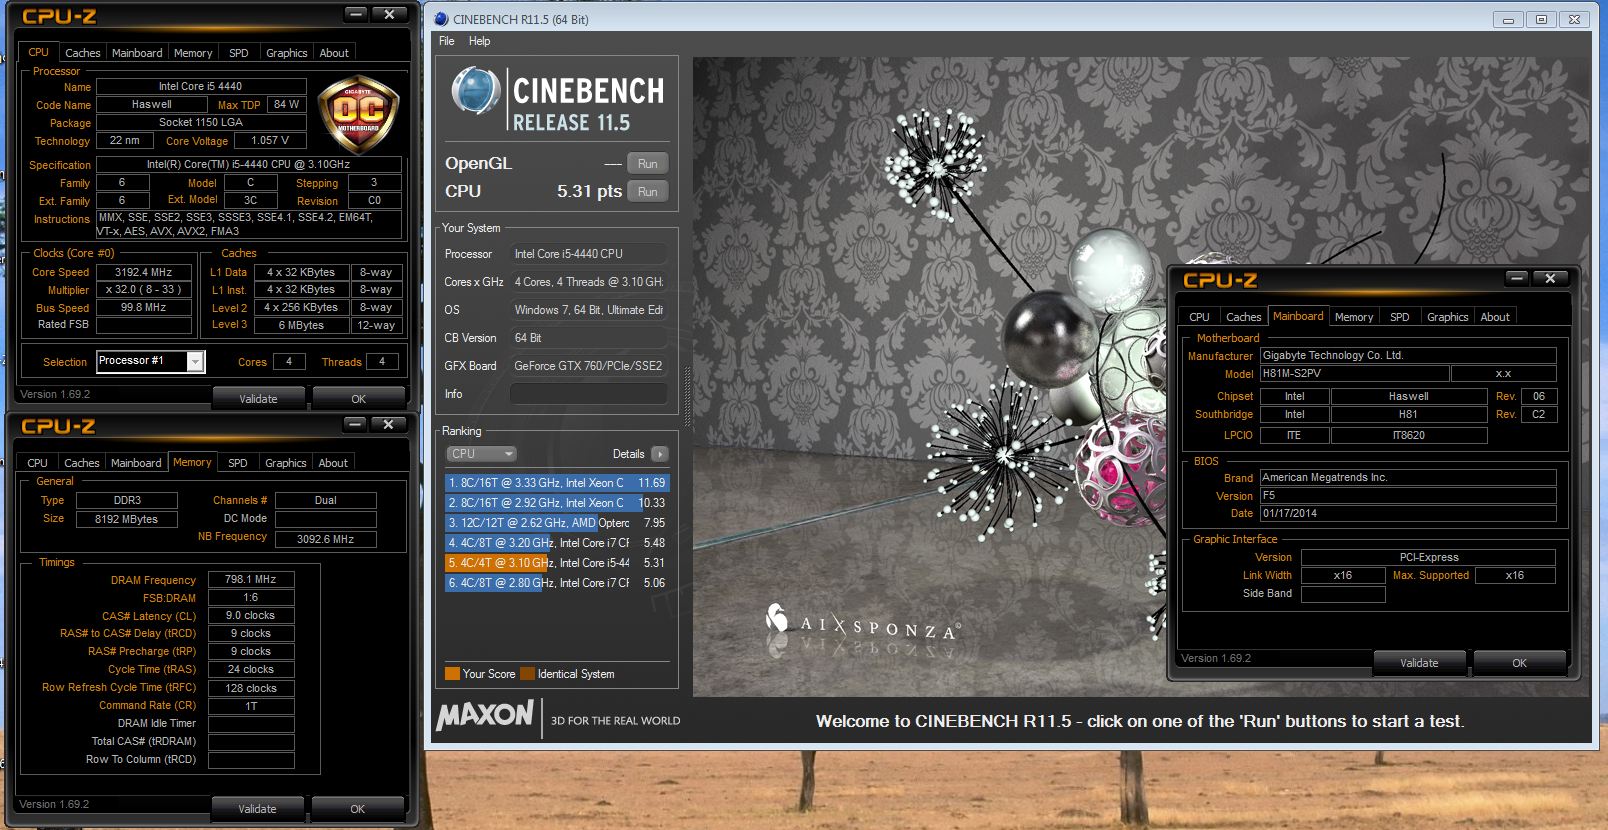Click Validate in Mainboard CPU-Z window
This screenshot has height=830, width=1608.
(x=1419, y=663)
